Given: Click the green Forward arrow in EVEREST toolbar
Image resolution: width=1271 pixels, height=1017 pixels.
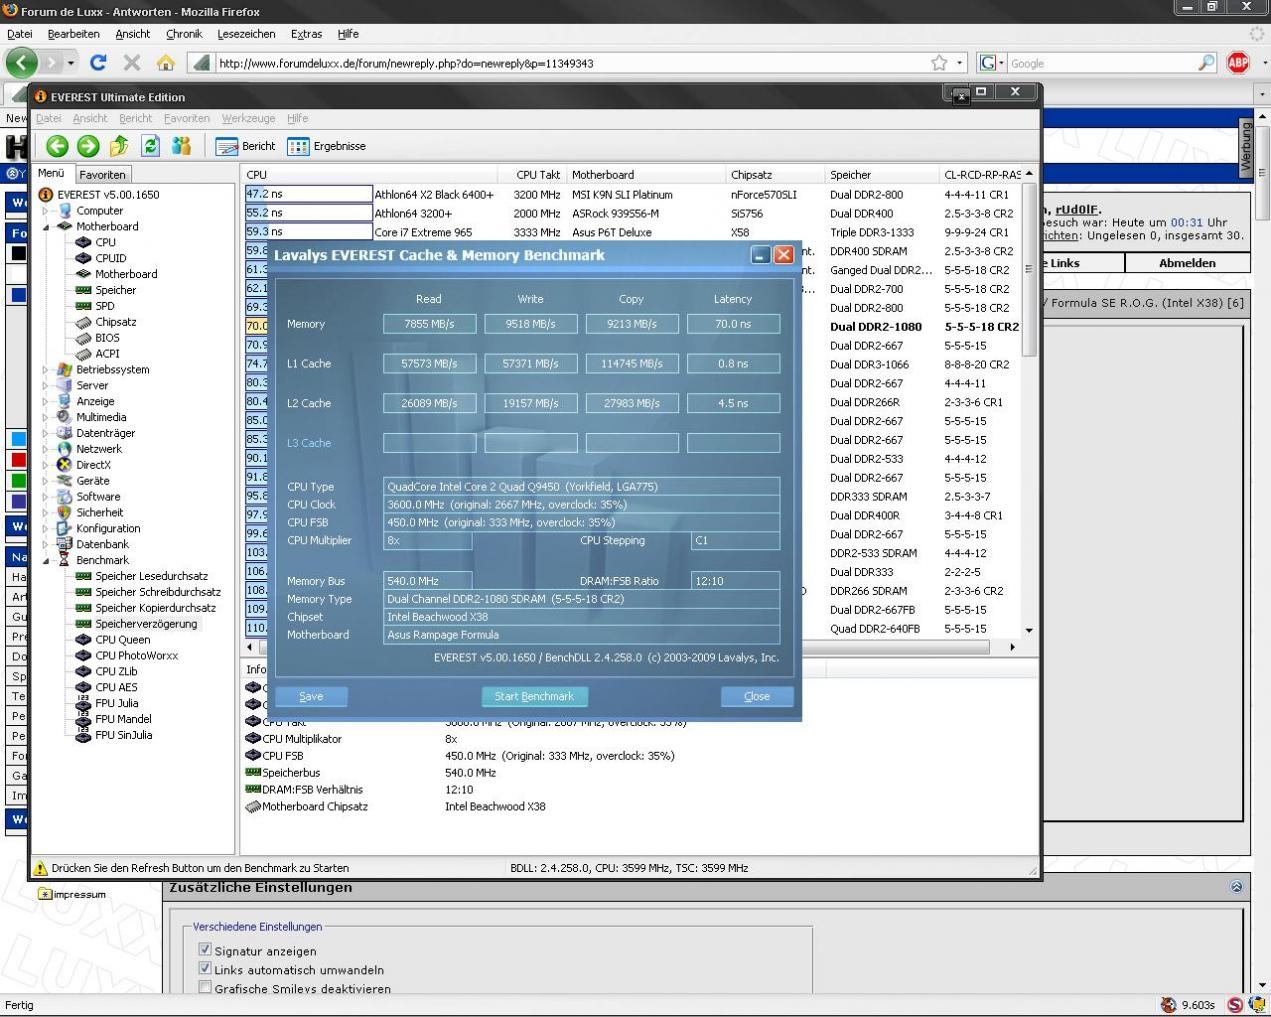Looking at the screenshot, I should click(x=88, y=146).
